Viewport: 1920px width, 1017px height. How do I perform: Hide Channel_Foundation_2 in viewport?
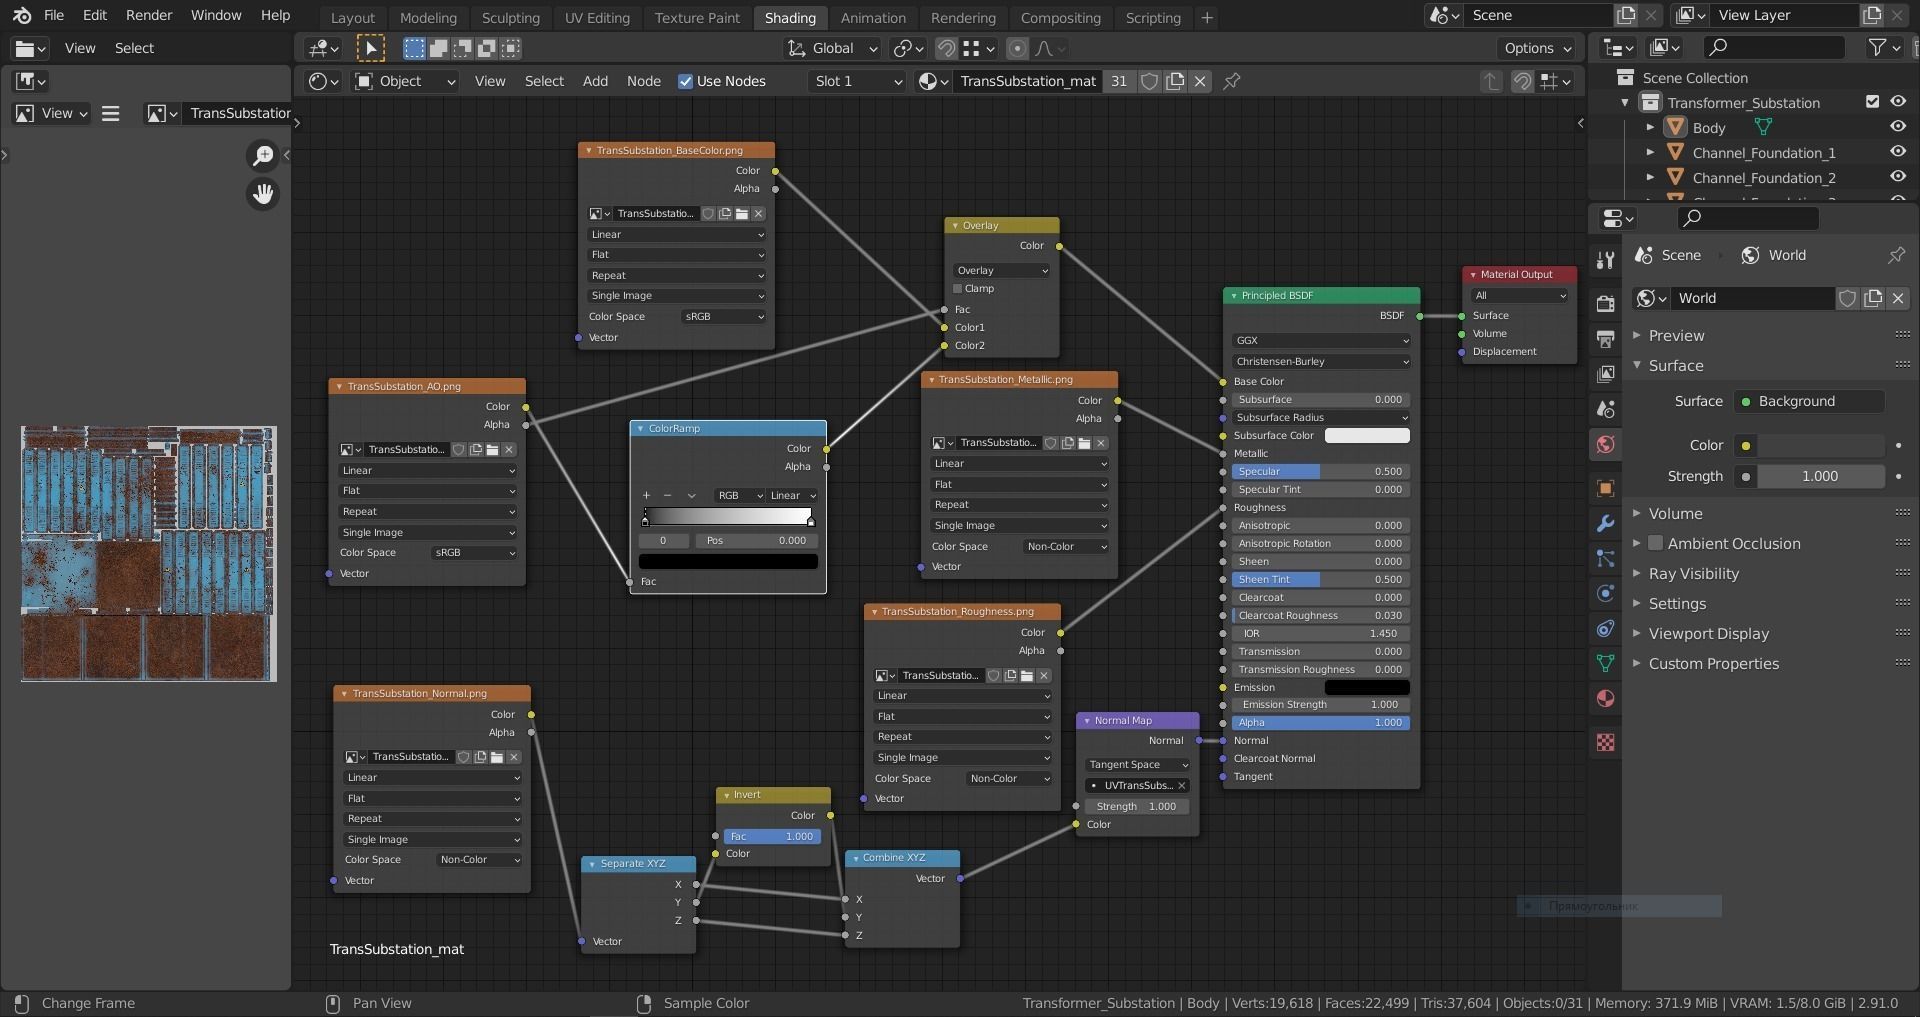point(1898,177)
